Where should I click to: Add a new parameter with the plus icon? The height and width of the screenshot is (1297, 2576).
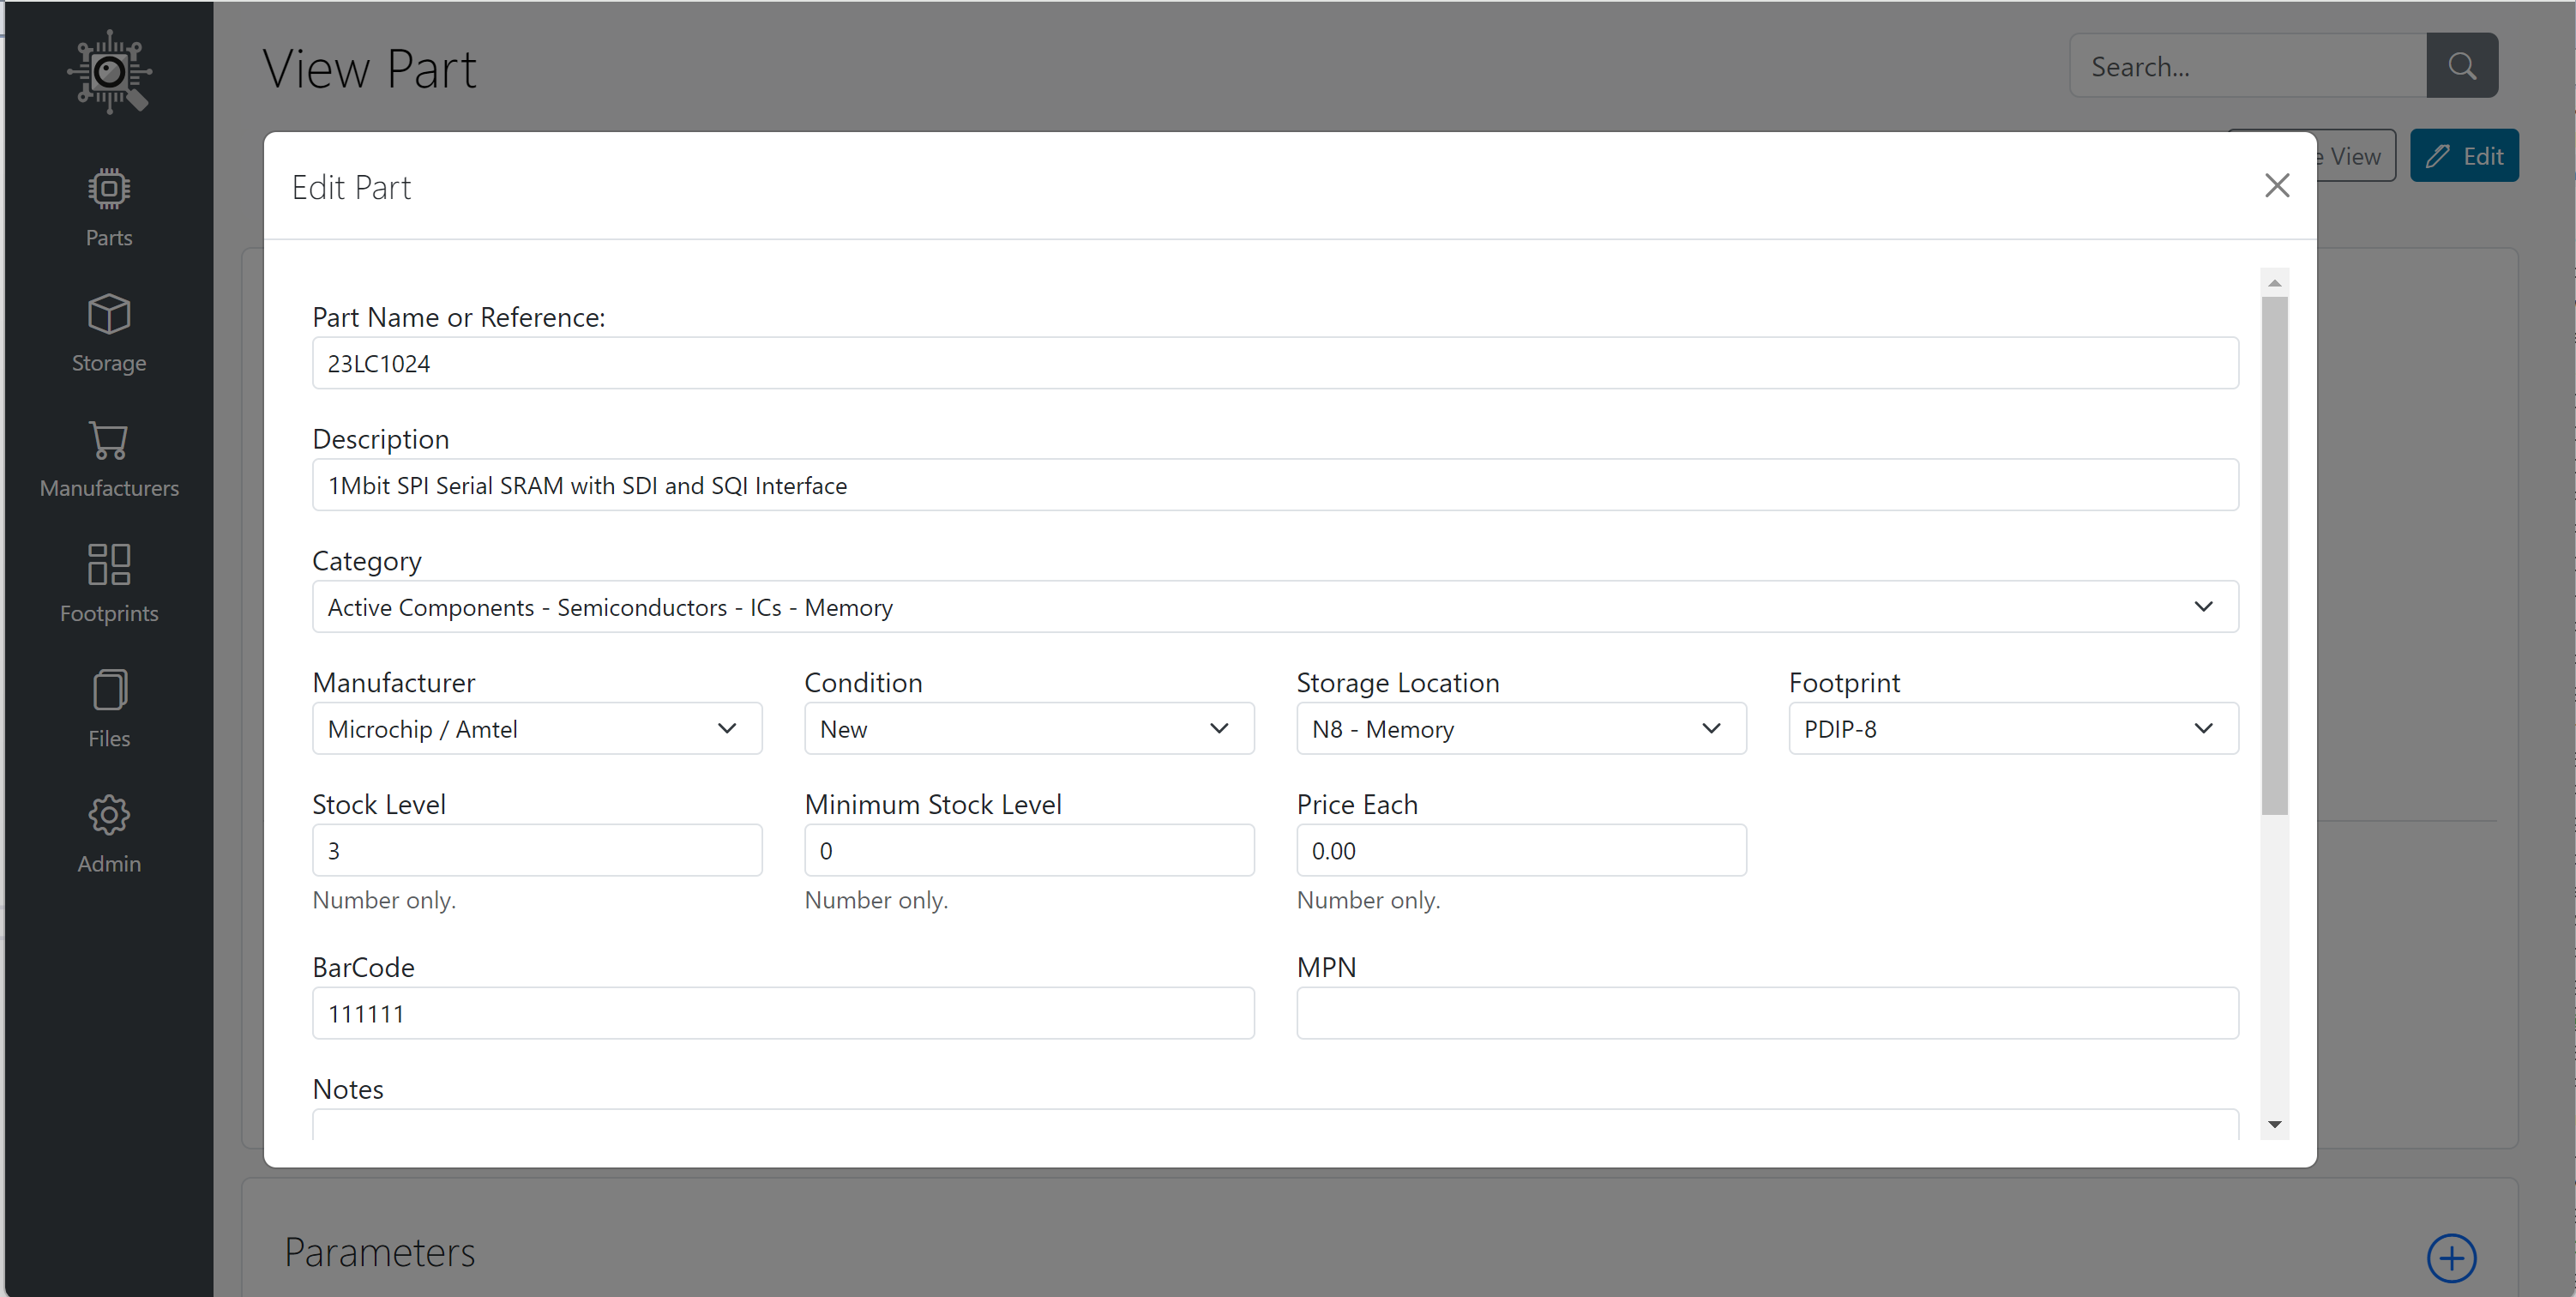coord(2450,1258)
